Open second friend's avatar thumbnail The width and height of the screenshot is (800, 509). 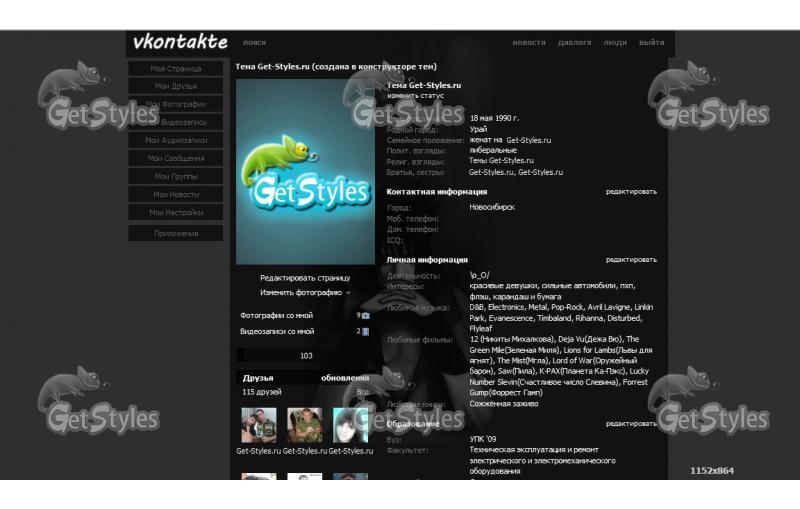304,425
